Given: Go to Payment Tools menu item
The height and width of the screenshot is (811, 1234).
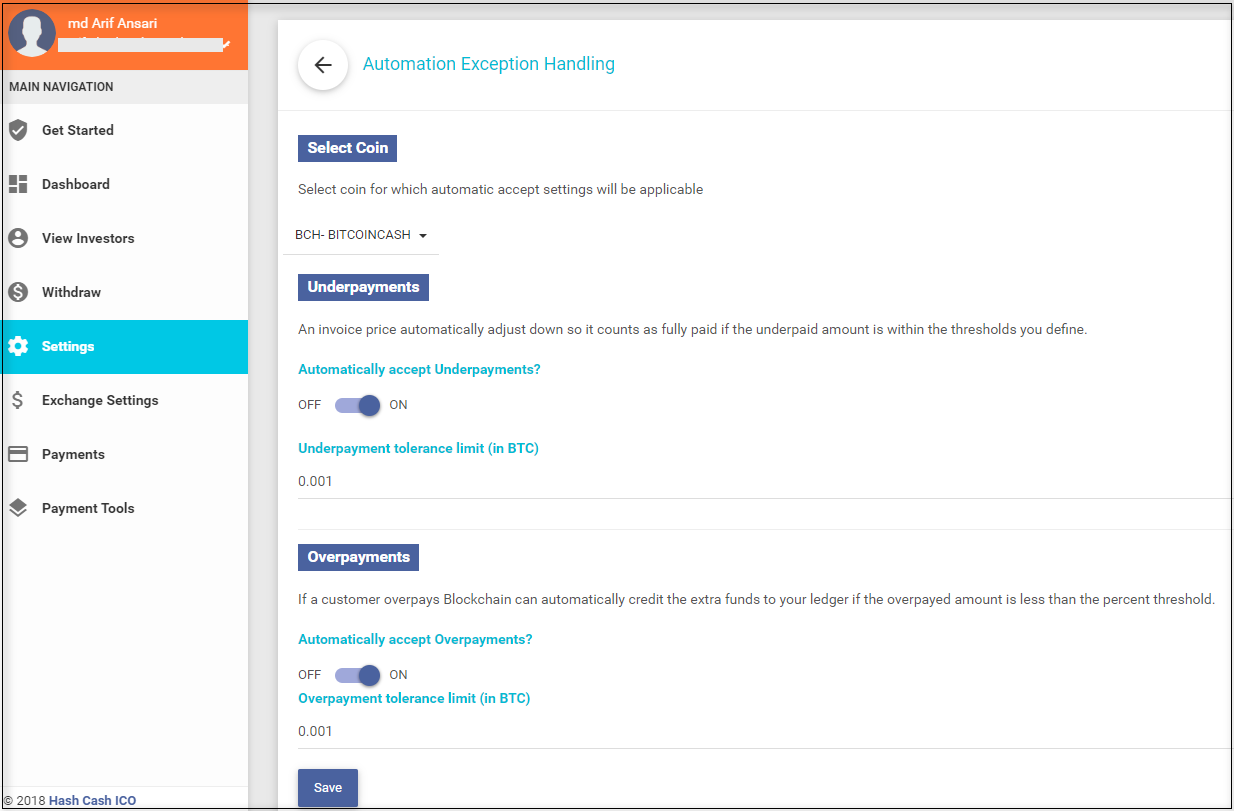Looking at the screenshot, I should [88, 508].
